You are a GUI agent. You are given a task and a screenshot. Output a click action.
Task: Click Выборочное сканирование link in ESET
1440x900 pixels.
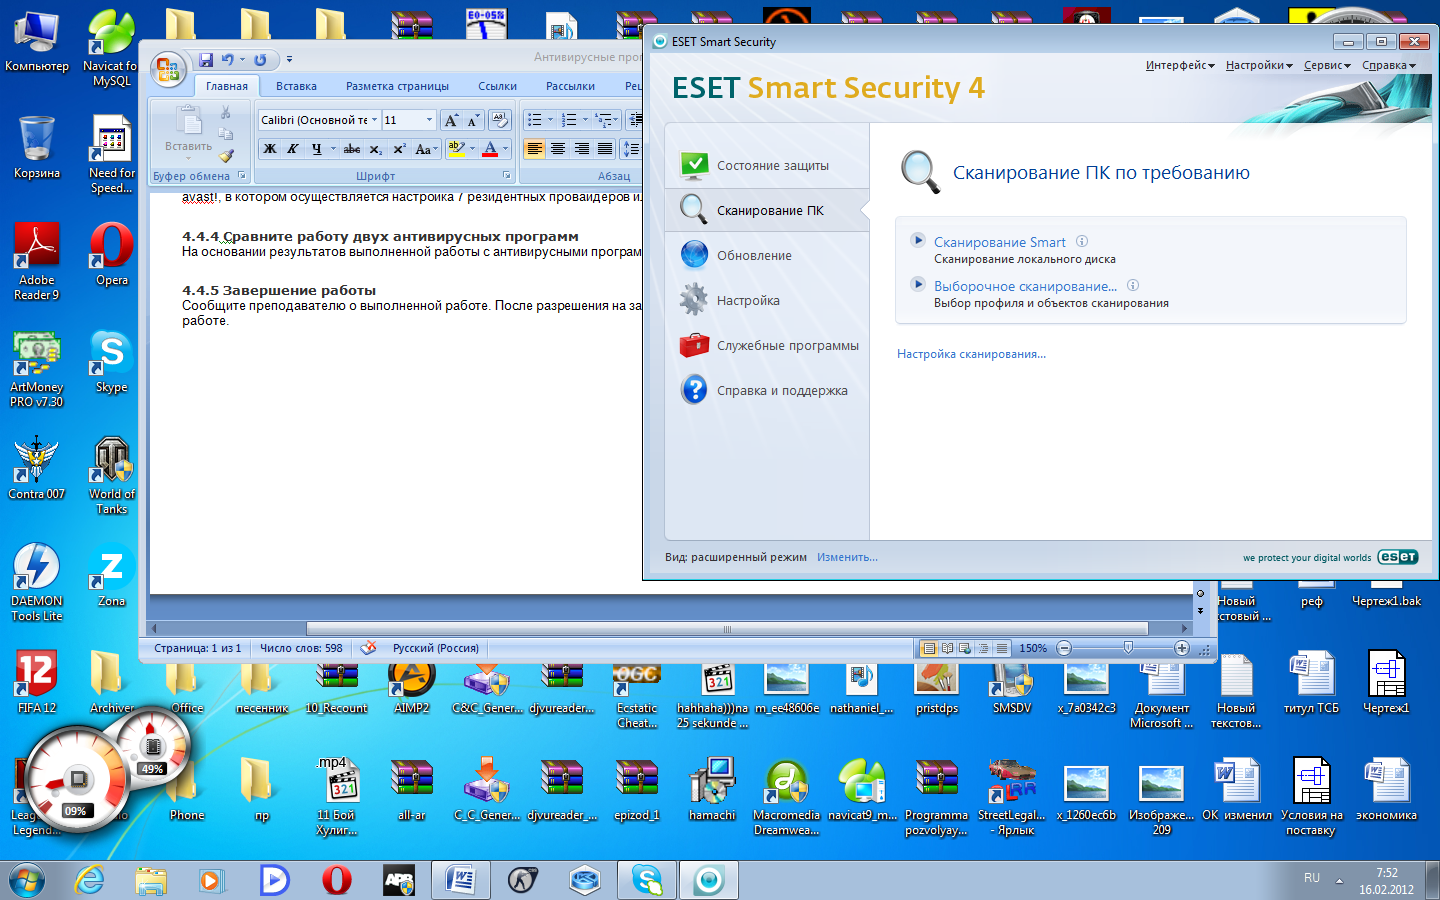[1026, 286]
